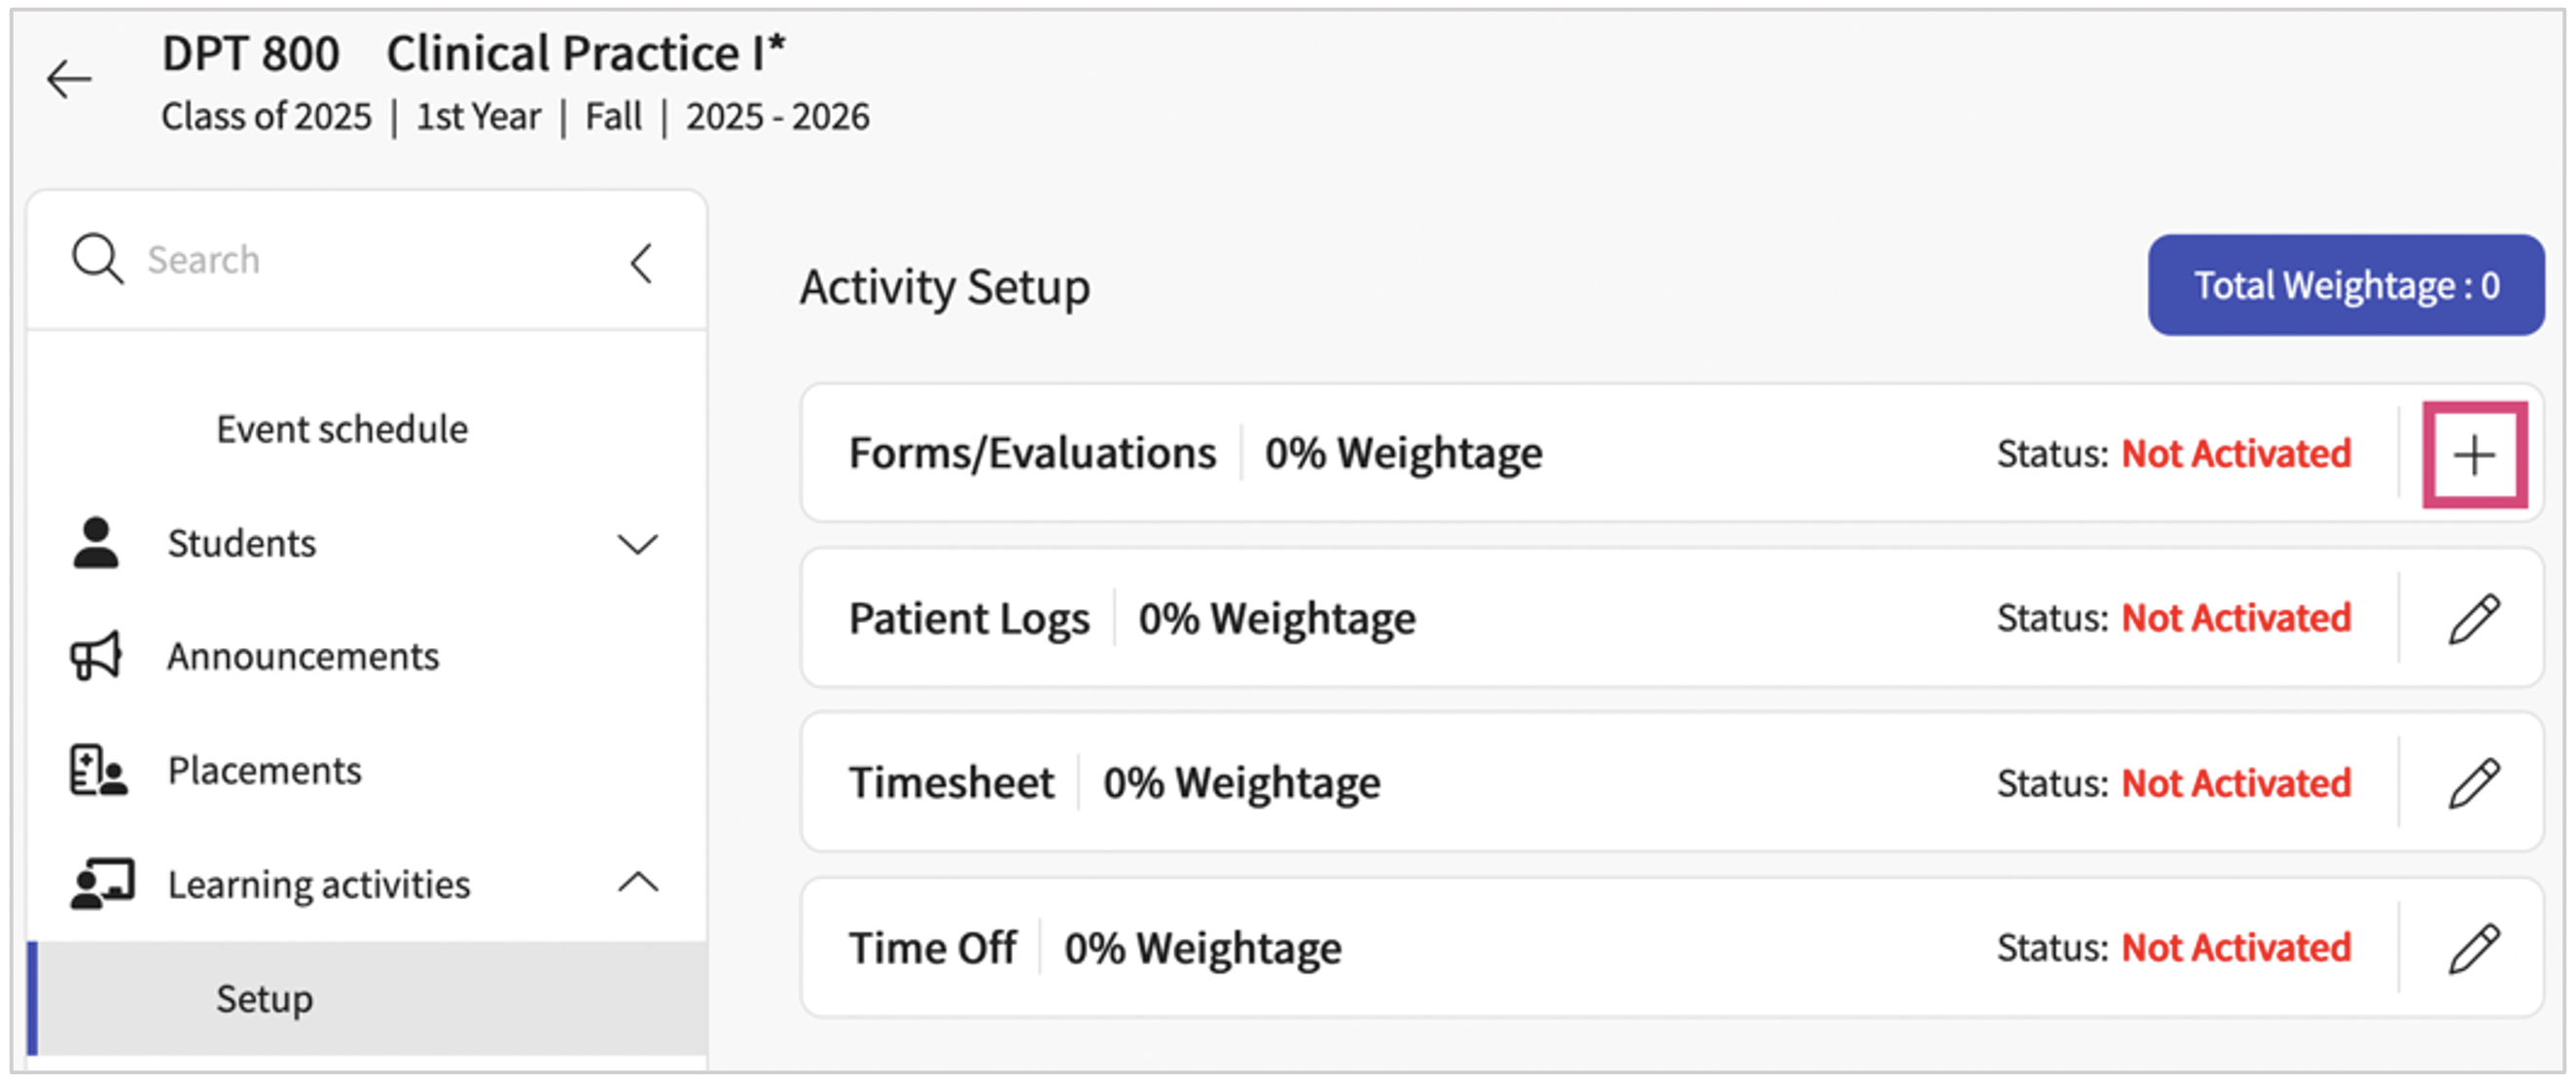Viewport: 2576px width, 1084px height.
Task: Open the Event schedule menu item
Action: click(342, 429)
